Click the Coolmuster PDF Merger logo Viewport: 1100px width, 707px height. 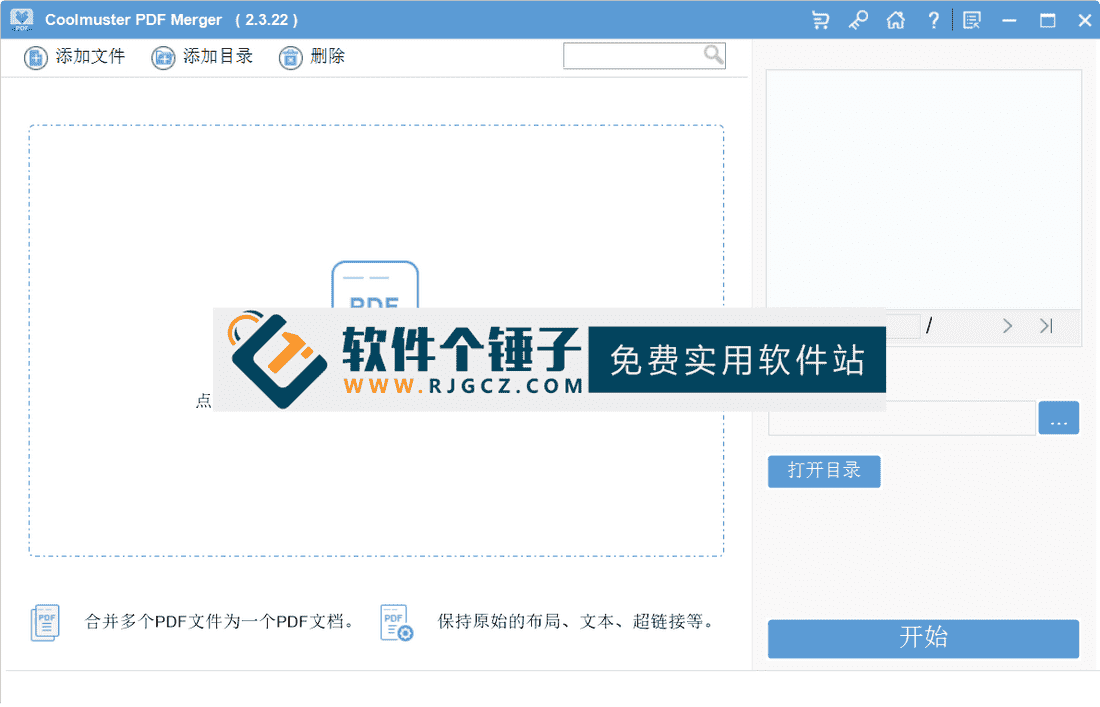21,19
